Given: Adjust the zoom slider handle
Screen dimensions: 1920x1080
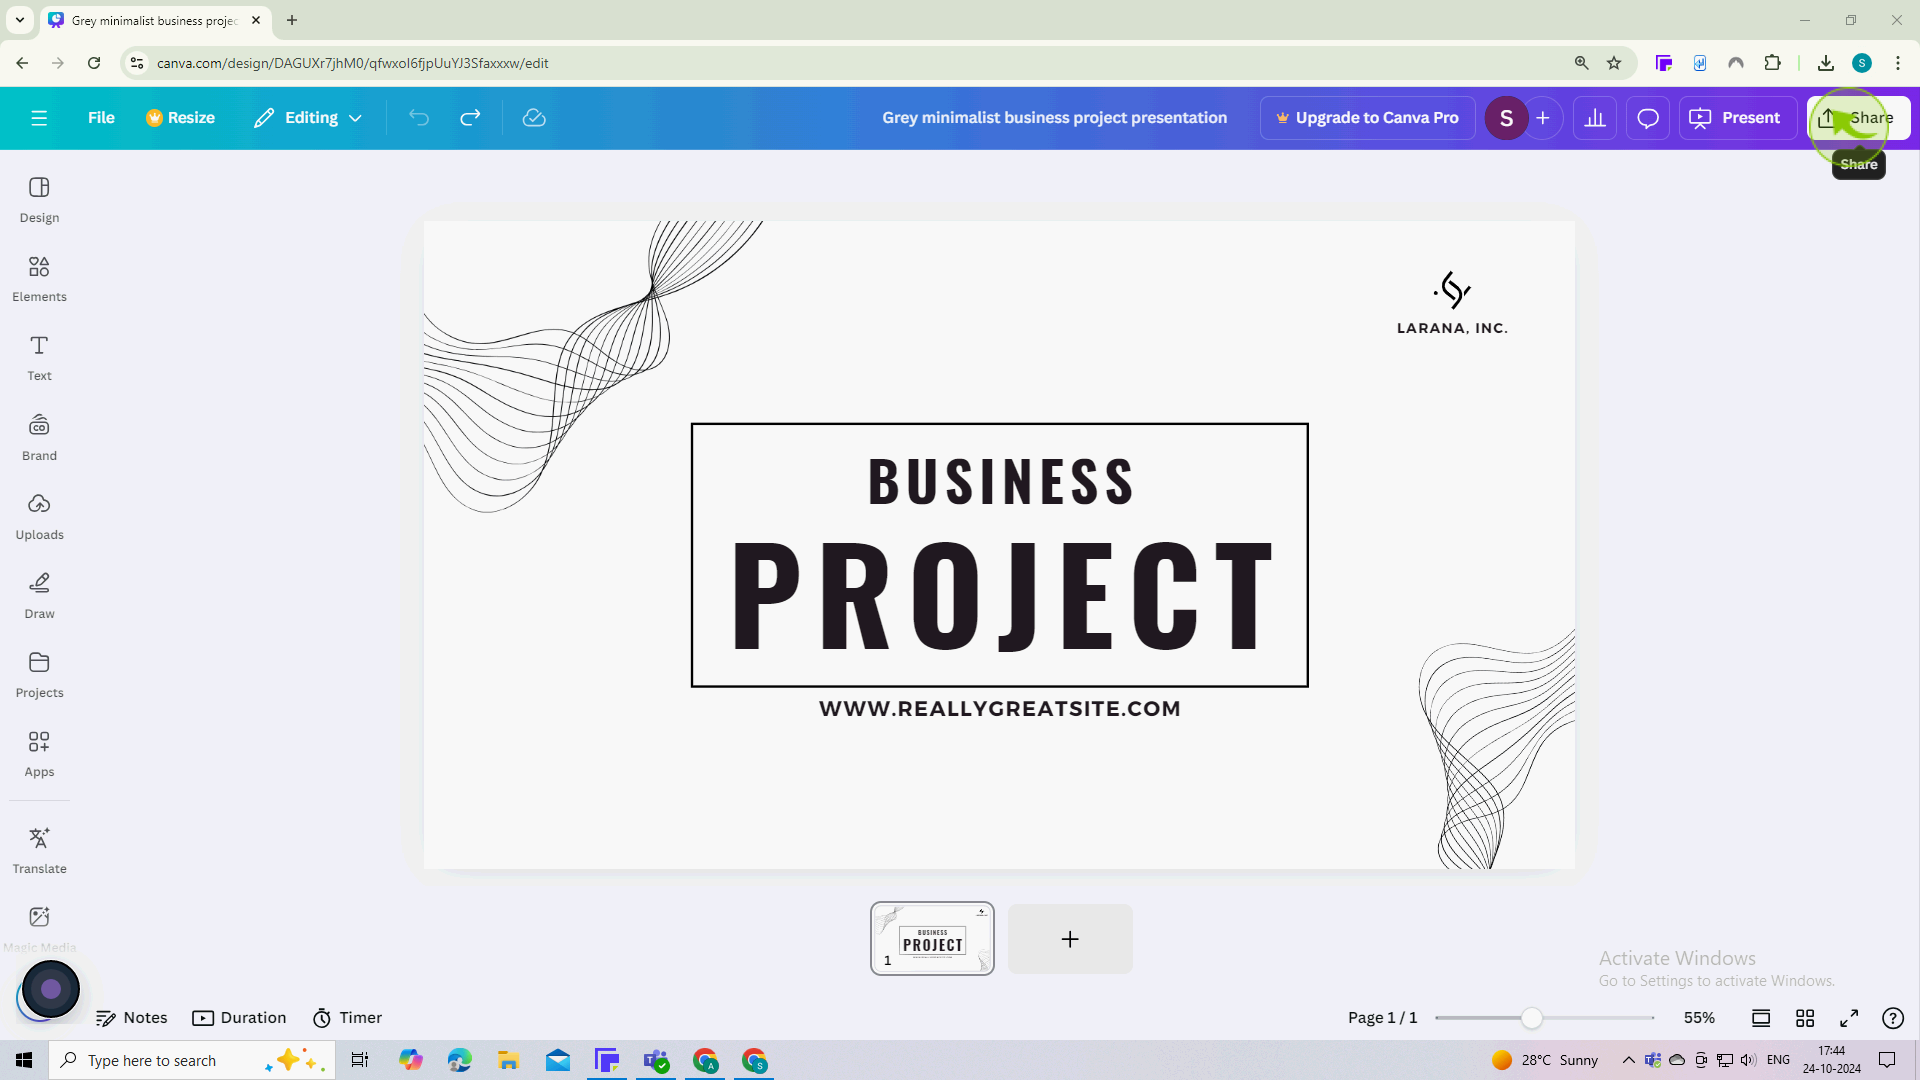Looking at the screenshot, I should pyautogui.click(x=1531, y=1018).
